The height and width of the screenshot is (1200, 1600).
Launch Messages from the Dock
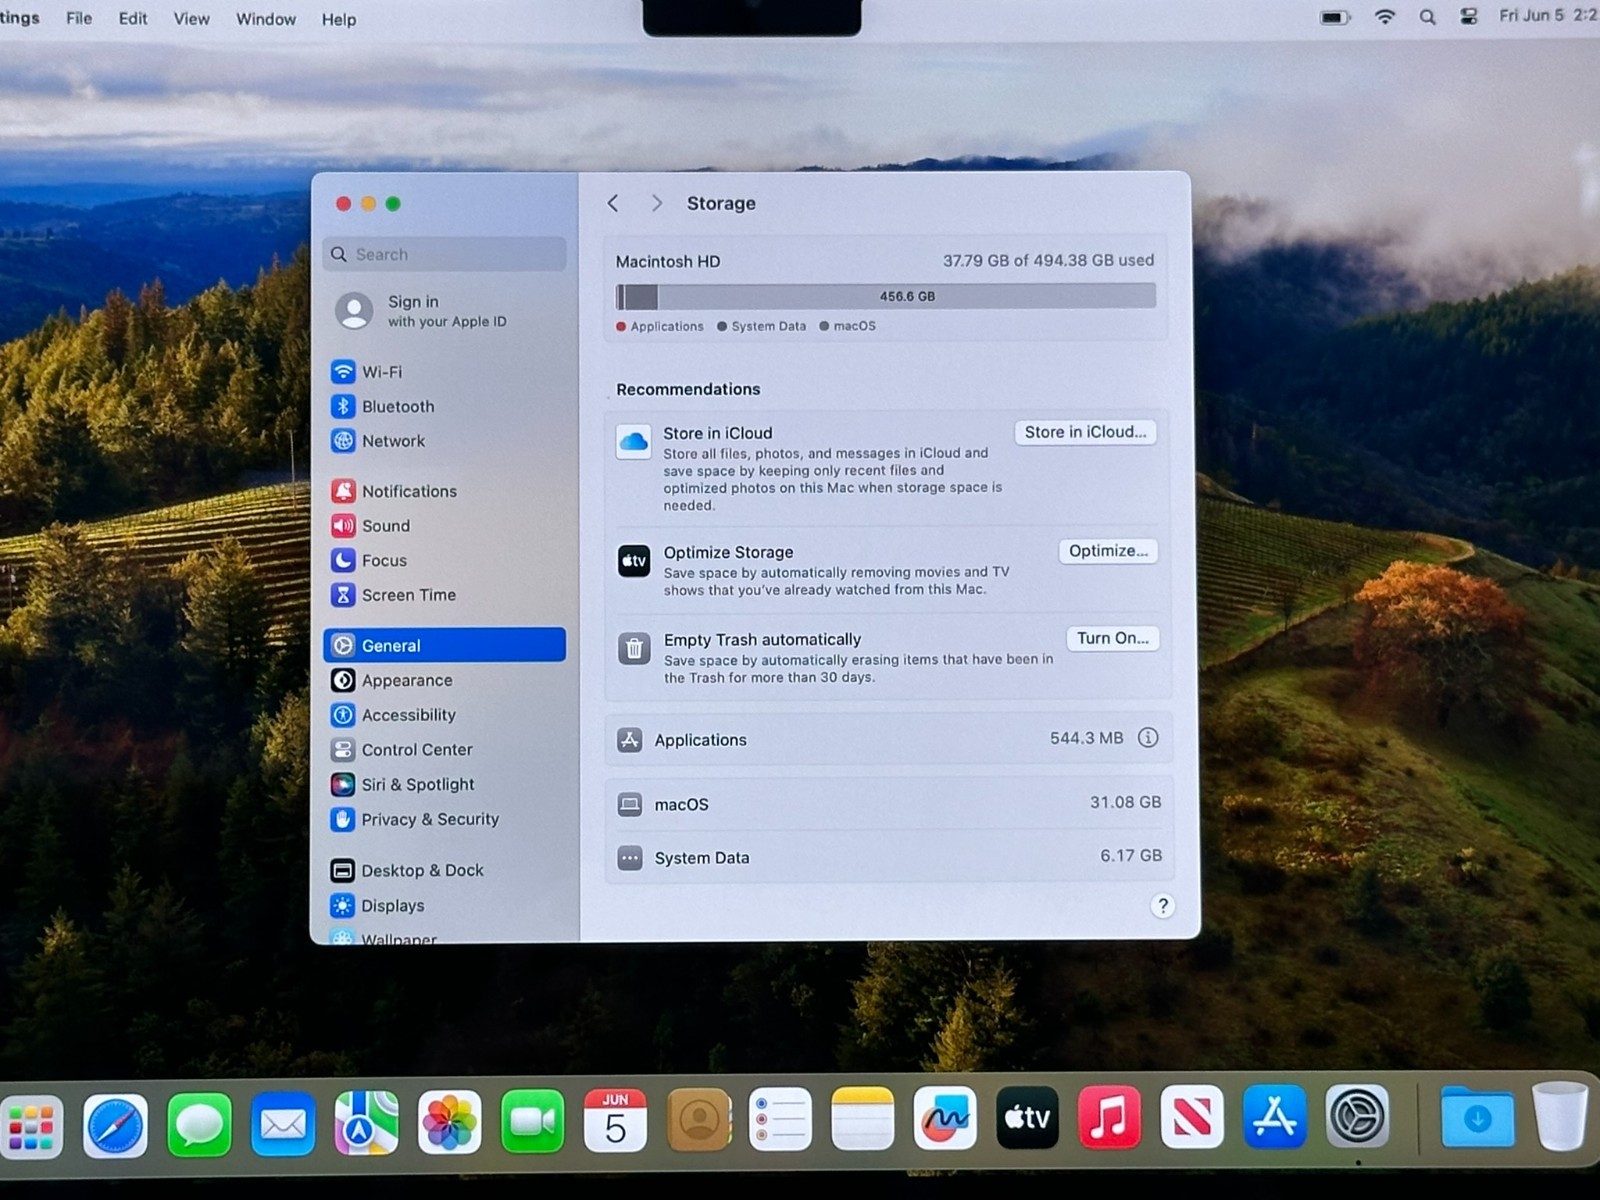click(x=199, y=1124)
